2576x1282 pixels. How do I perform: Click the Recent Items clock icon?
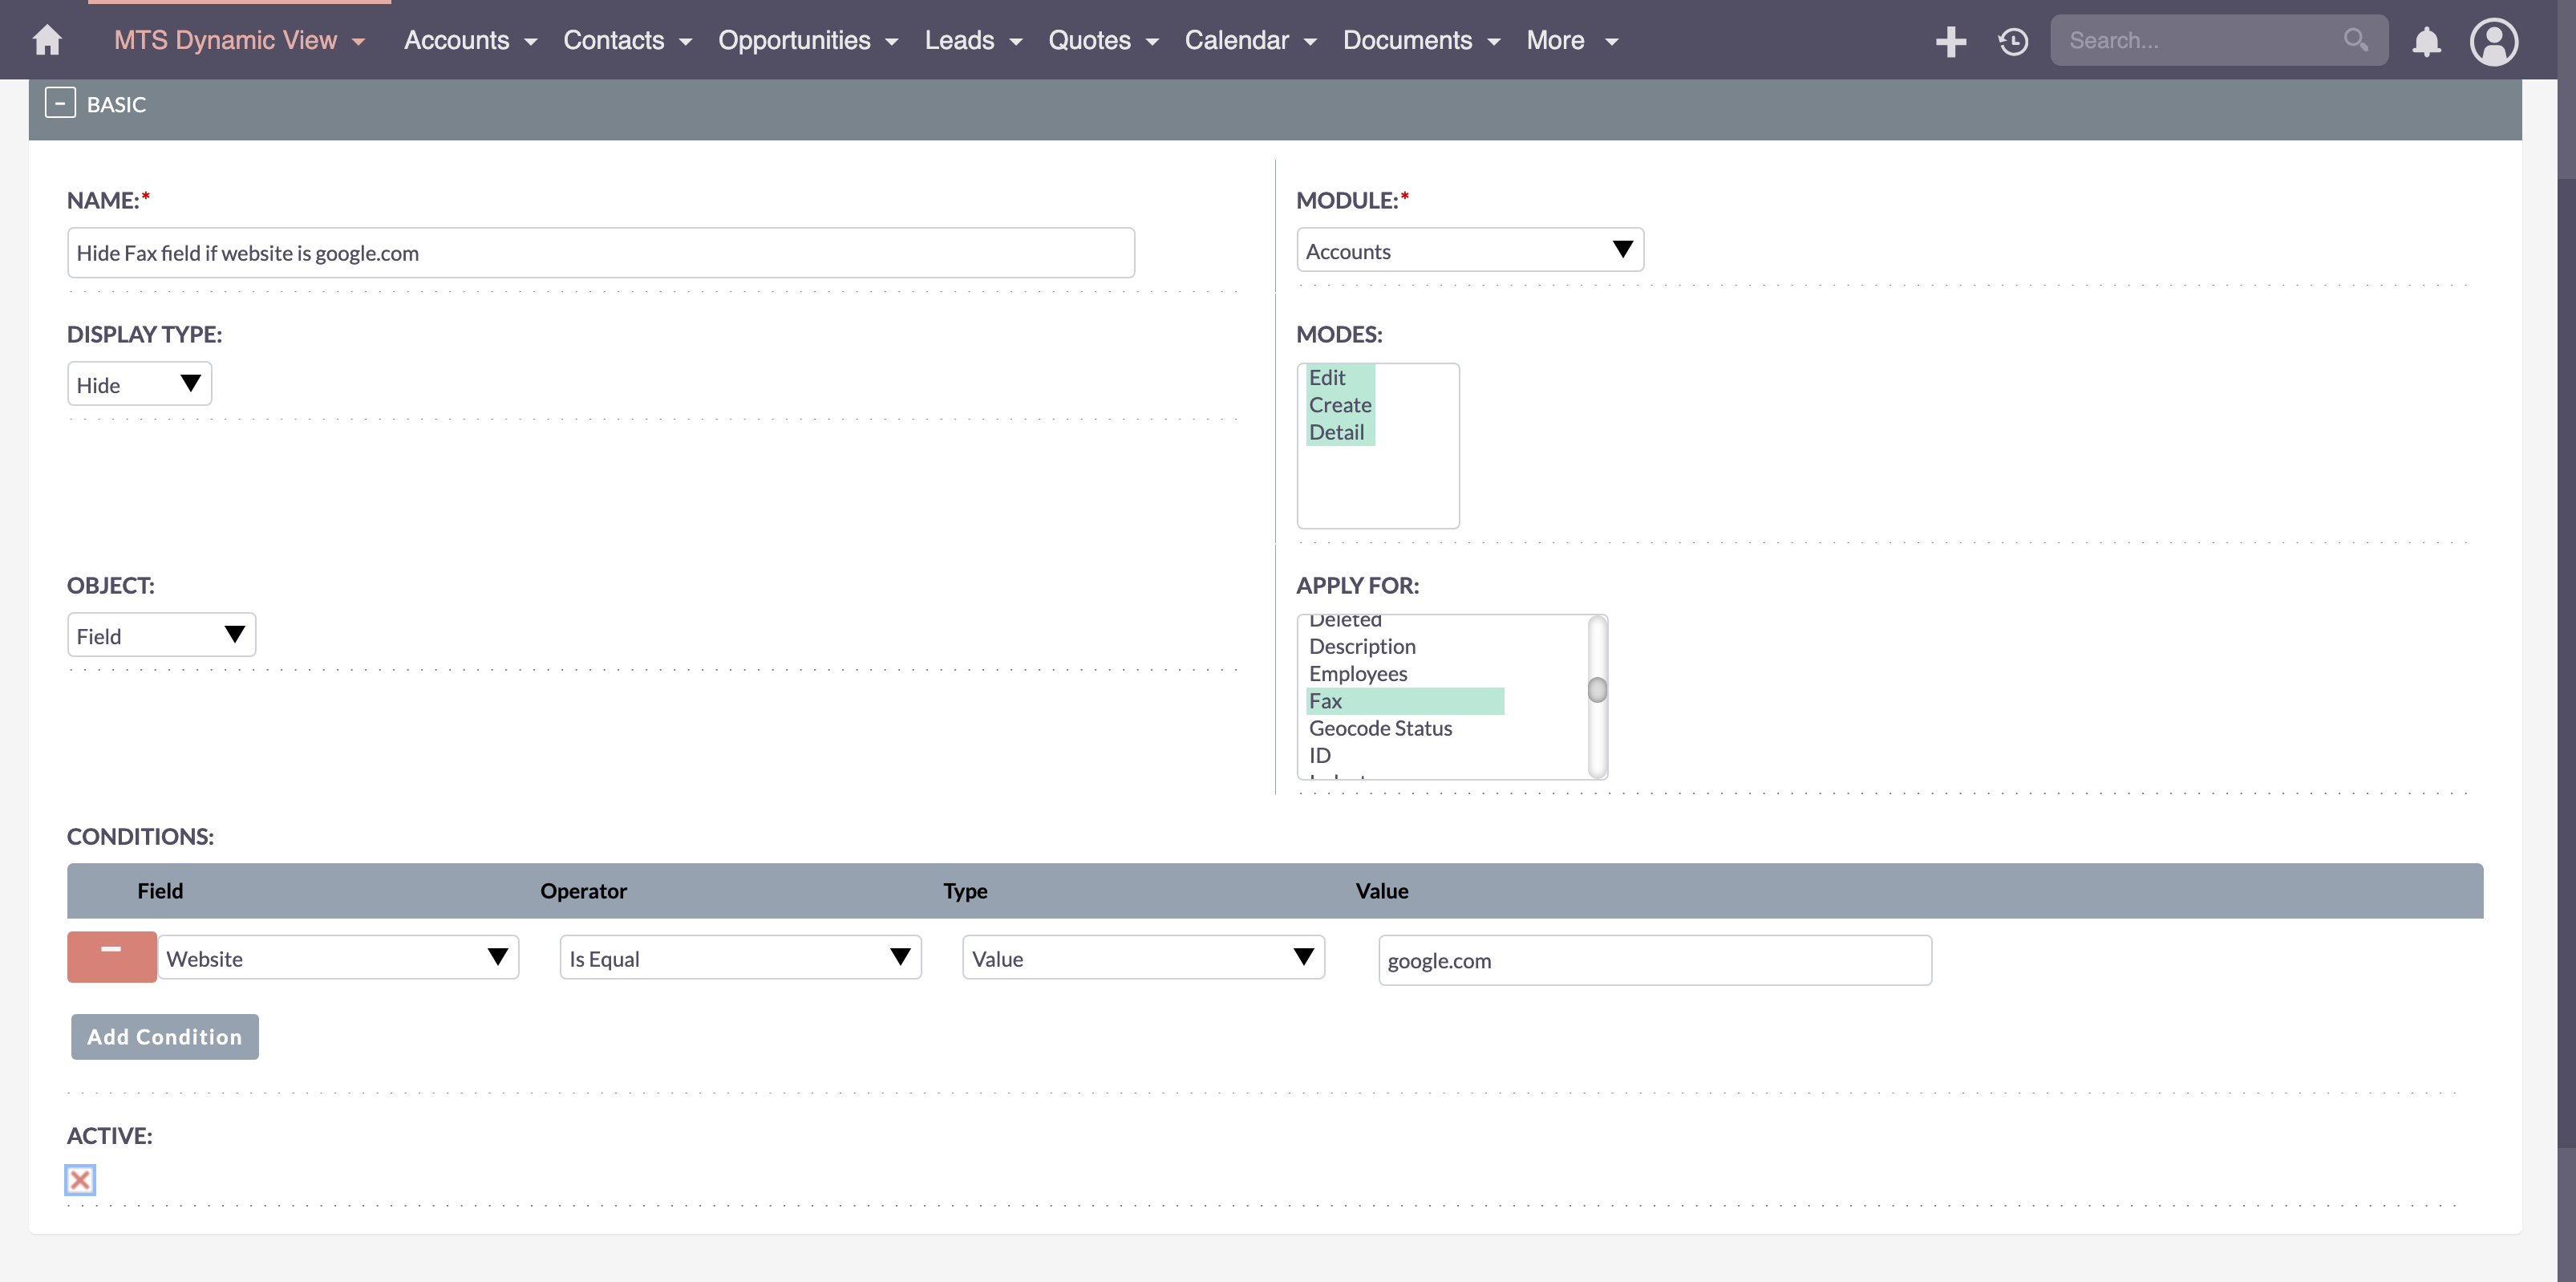click(2011, 39)
